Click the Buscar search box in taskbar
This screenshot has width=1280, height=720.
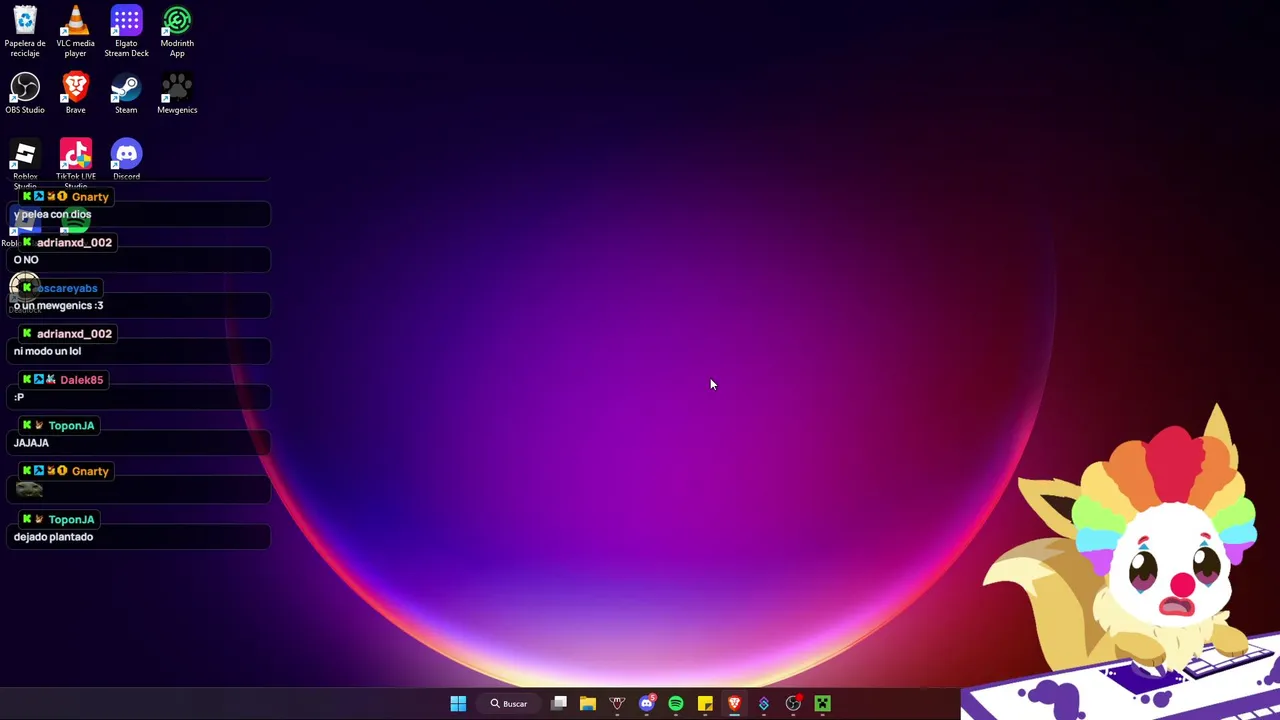pyautogui.click(x=508, y=704)
